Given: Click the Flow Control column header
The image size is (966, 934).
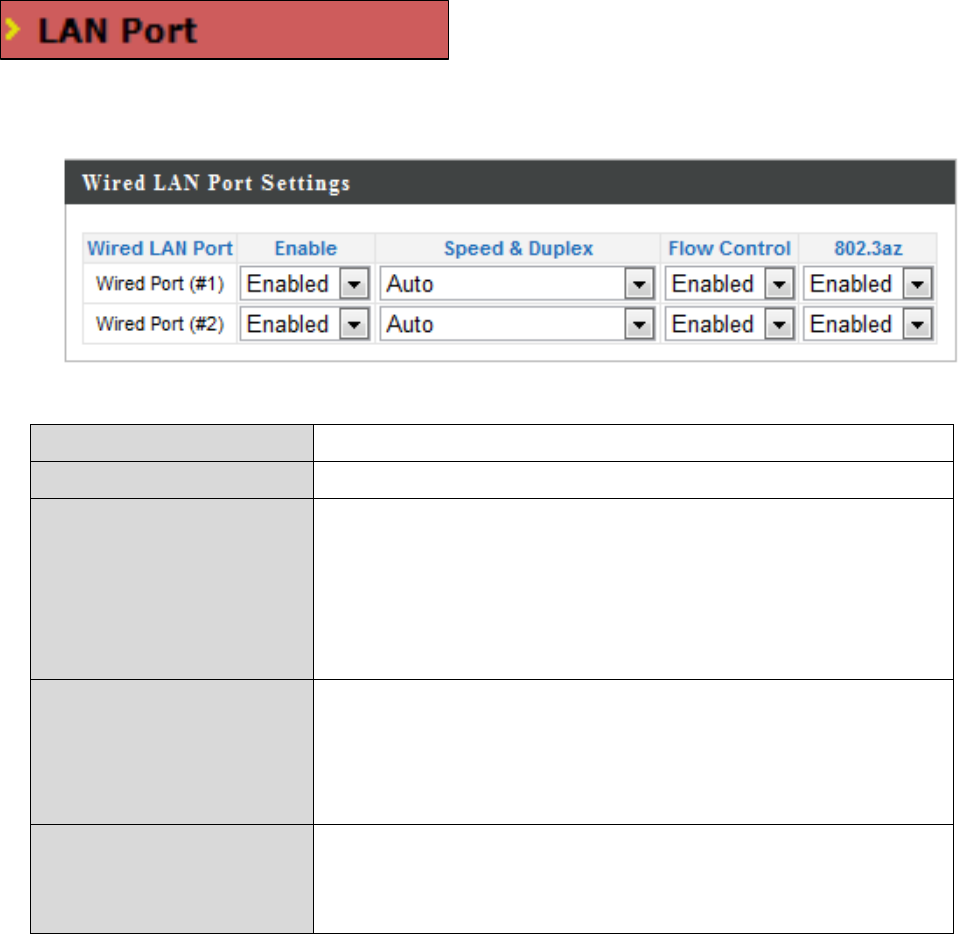Looking at the screenshot, I should coord(729,248).
